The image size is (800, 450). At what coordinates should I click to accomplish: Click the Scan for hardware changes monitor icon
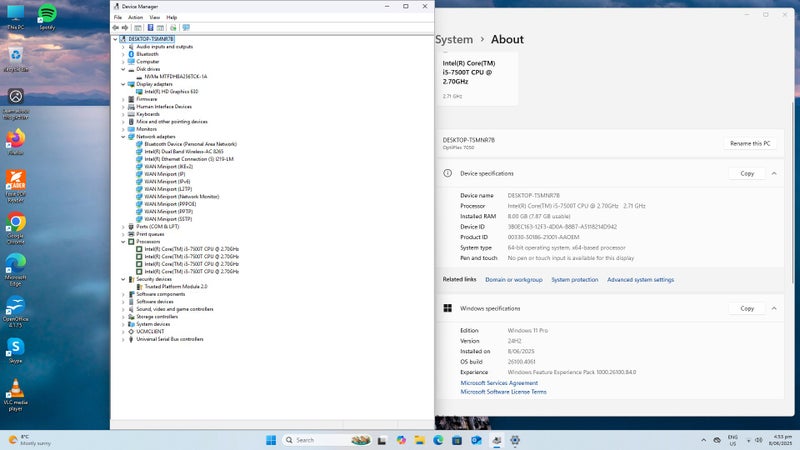(186, 28)
